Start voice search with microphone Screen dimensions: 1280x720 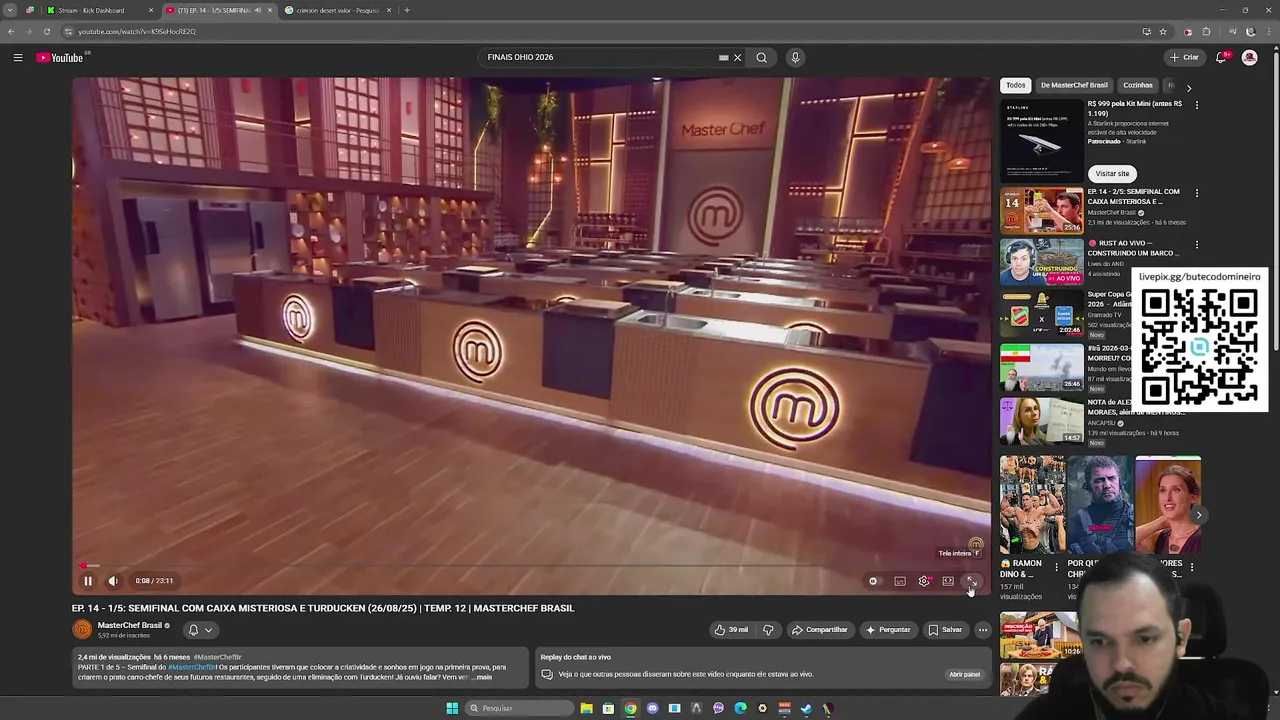click(x=795, y=57)
